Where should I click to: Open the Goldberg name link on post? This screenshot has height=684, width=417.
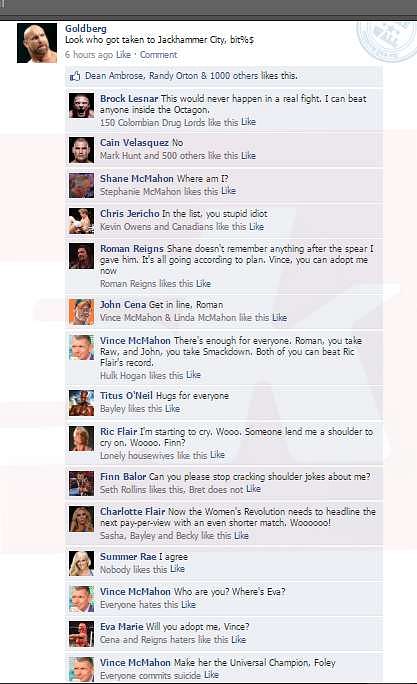[85, 28]
